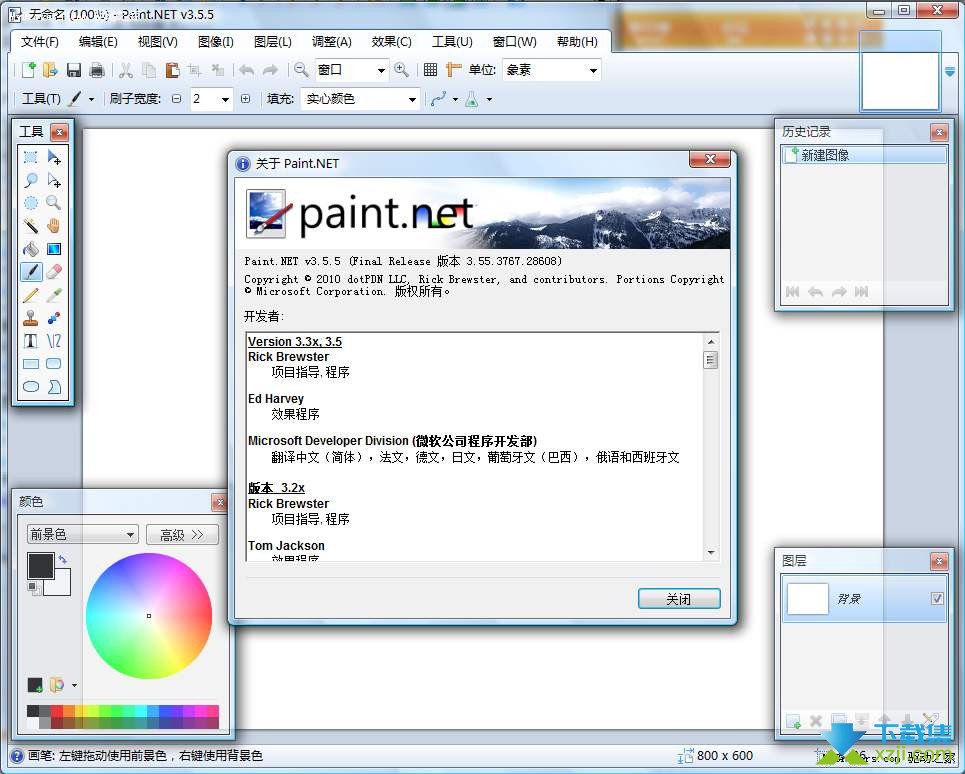
Task: Click the Save floppy disk icon
Action: [x=74, y=70]
